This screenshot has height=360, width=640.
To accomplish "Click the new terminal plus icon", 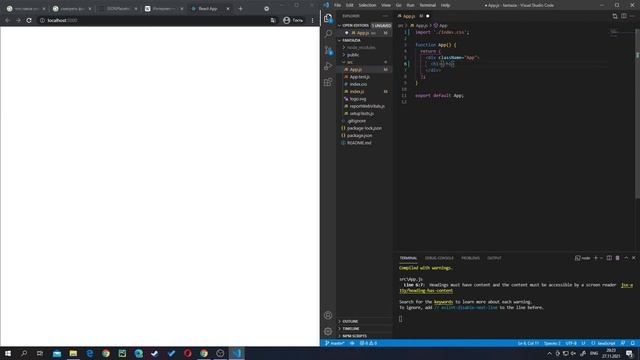I will pyautogui.click(x=596, y=258).
